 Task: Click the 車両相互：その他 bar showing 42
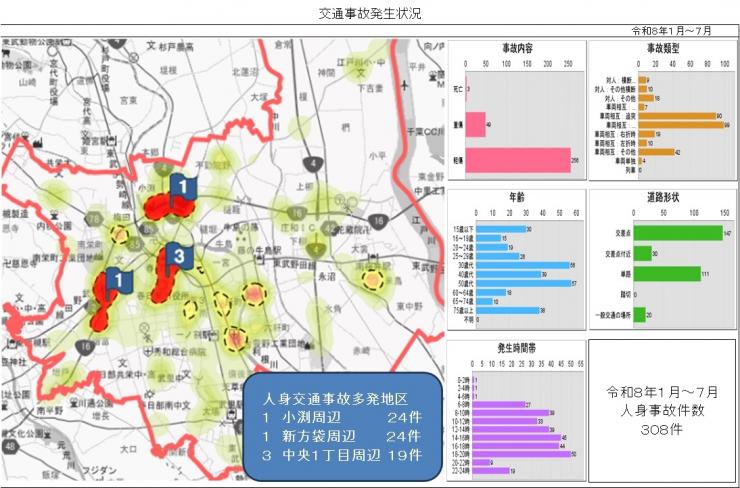click(x=656, y=152)
